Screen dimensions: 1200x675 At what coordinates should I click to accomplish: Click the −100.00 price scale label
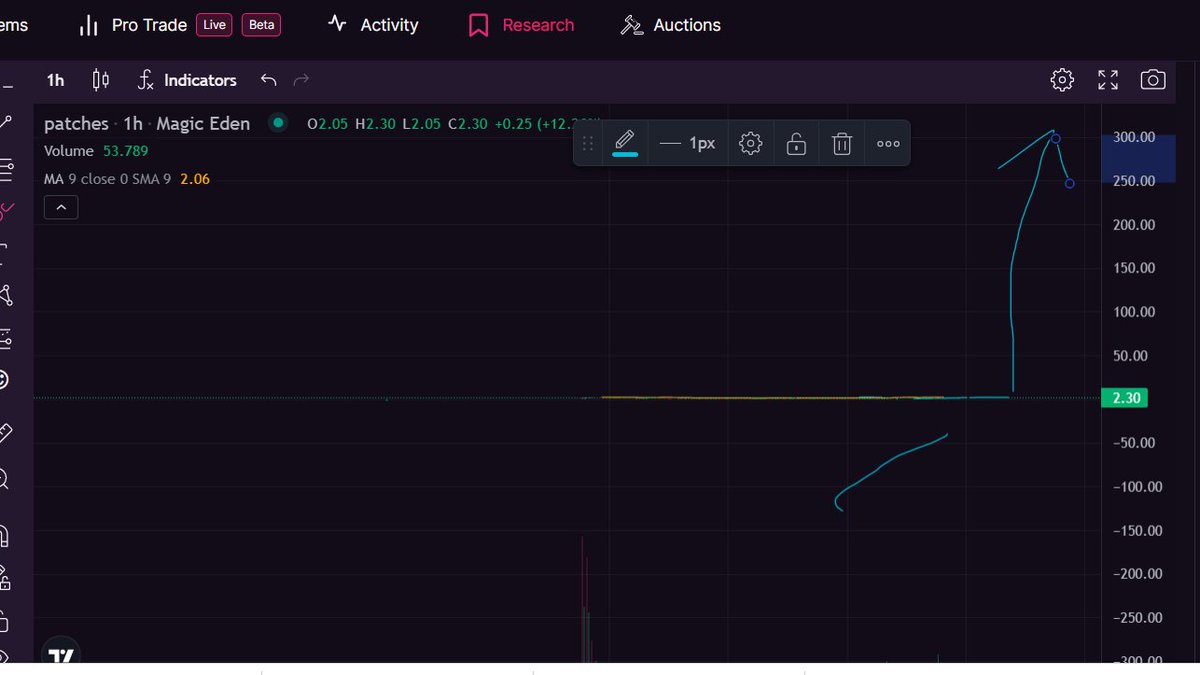click(1137, 487)
